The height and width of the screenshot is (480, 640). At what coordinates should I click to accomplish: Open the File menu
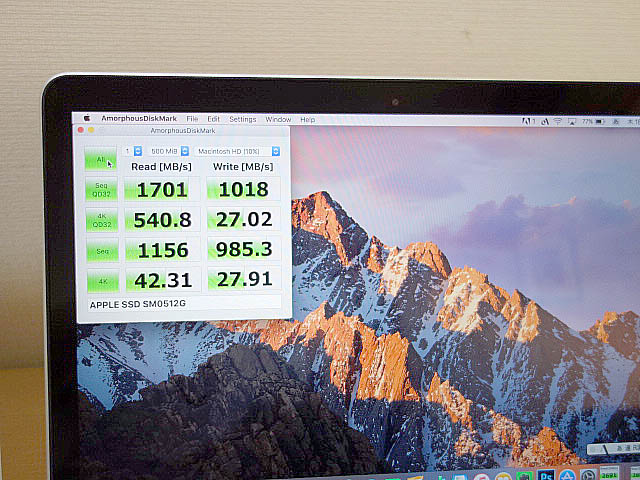tap(191, 119)
